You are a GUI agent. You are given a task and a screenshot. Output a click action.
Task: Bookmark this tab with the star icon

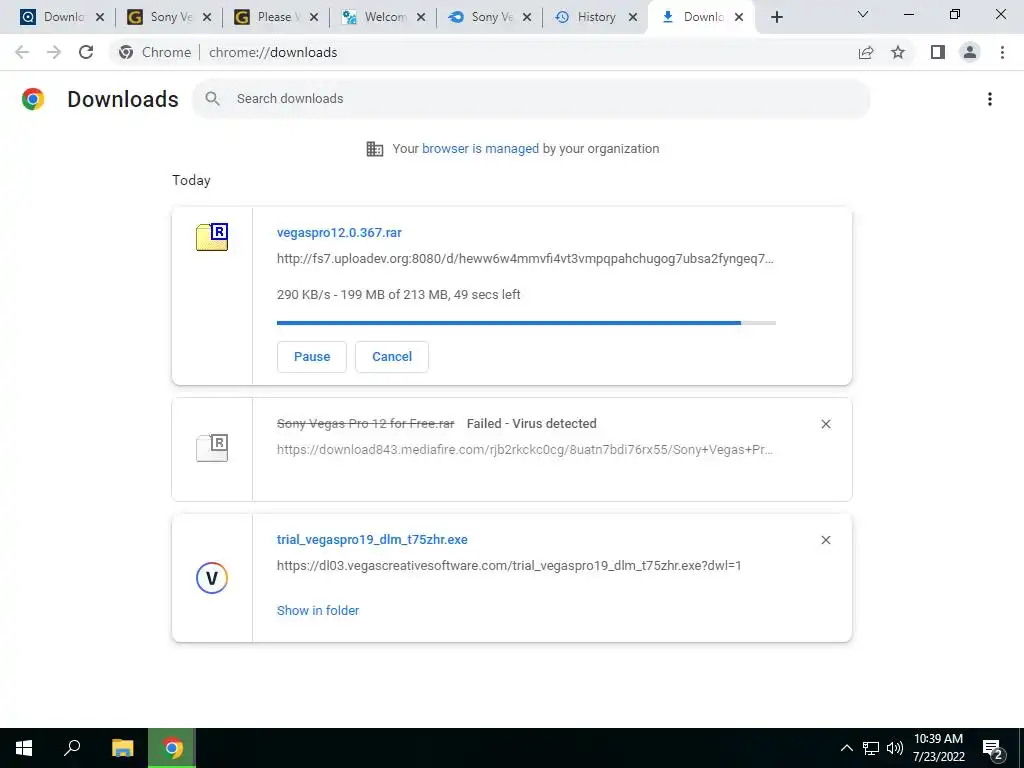coord(898,52)
